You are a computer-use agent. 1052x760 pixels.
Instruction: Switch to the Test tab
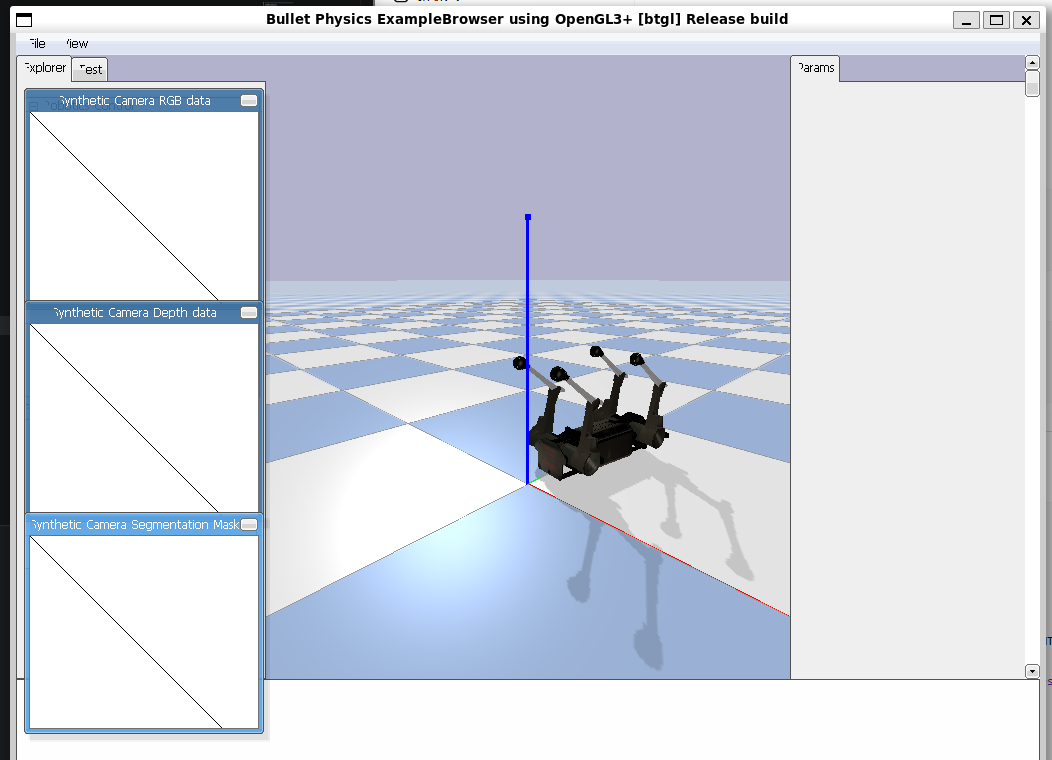pyautogui.click(x=90, y=69)
